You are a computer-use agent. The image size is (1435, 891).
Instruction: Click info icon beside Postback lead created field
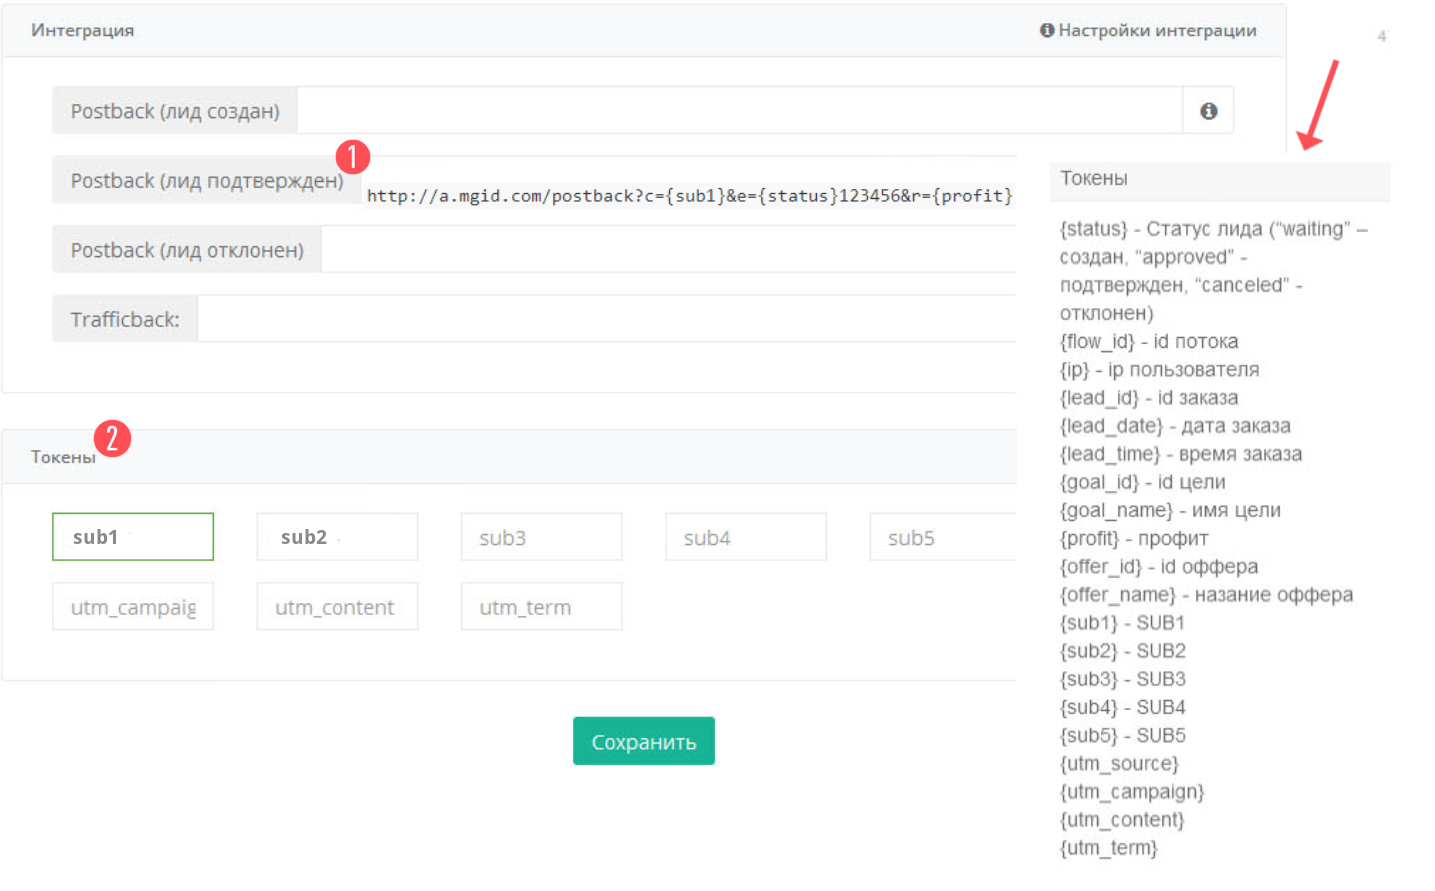tap(1208, 111)
